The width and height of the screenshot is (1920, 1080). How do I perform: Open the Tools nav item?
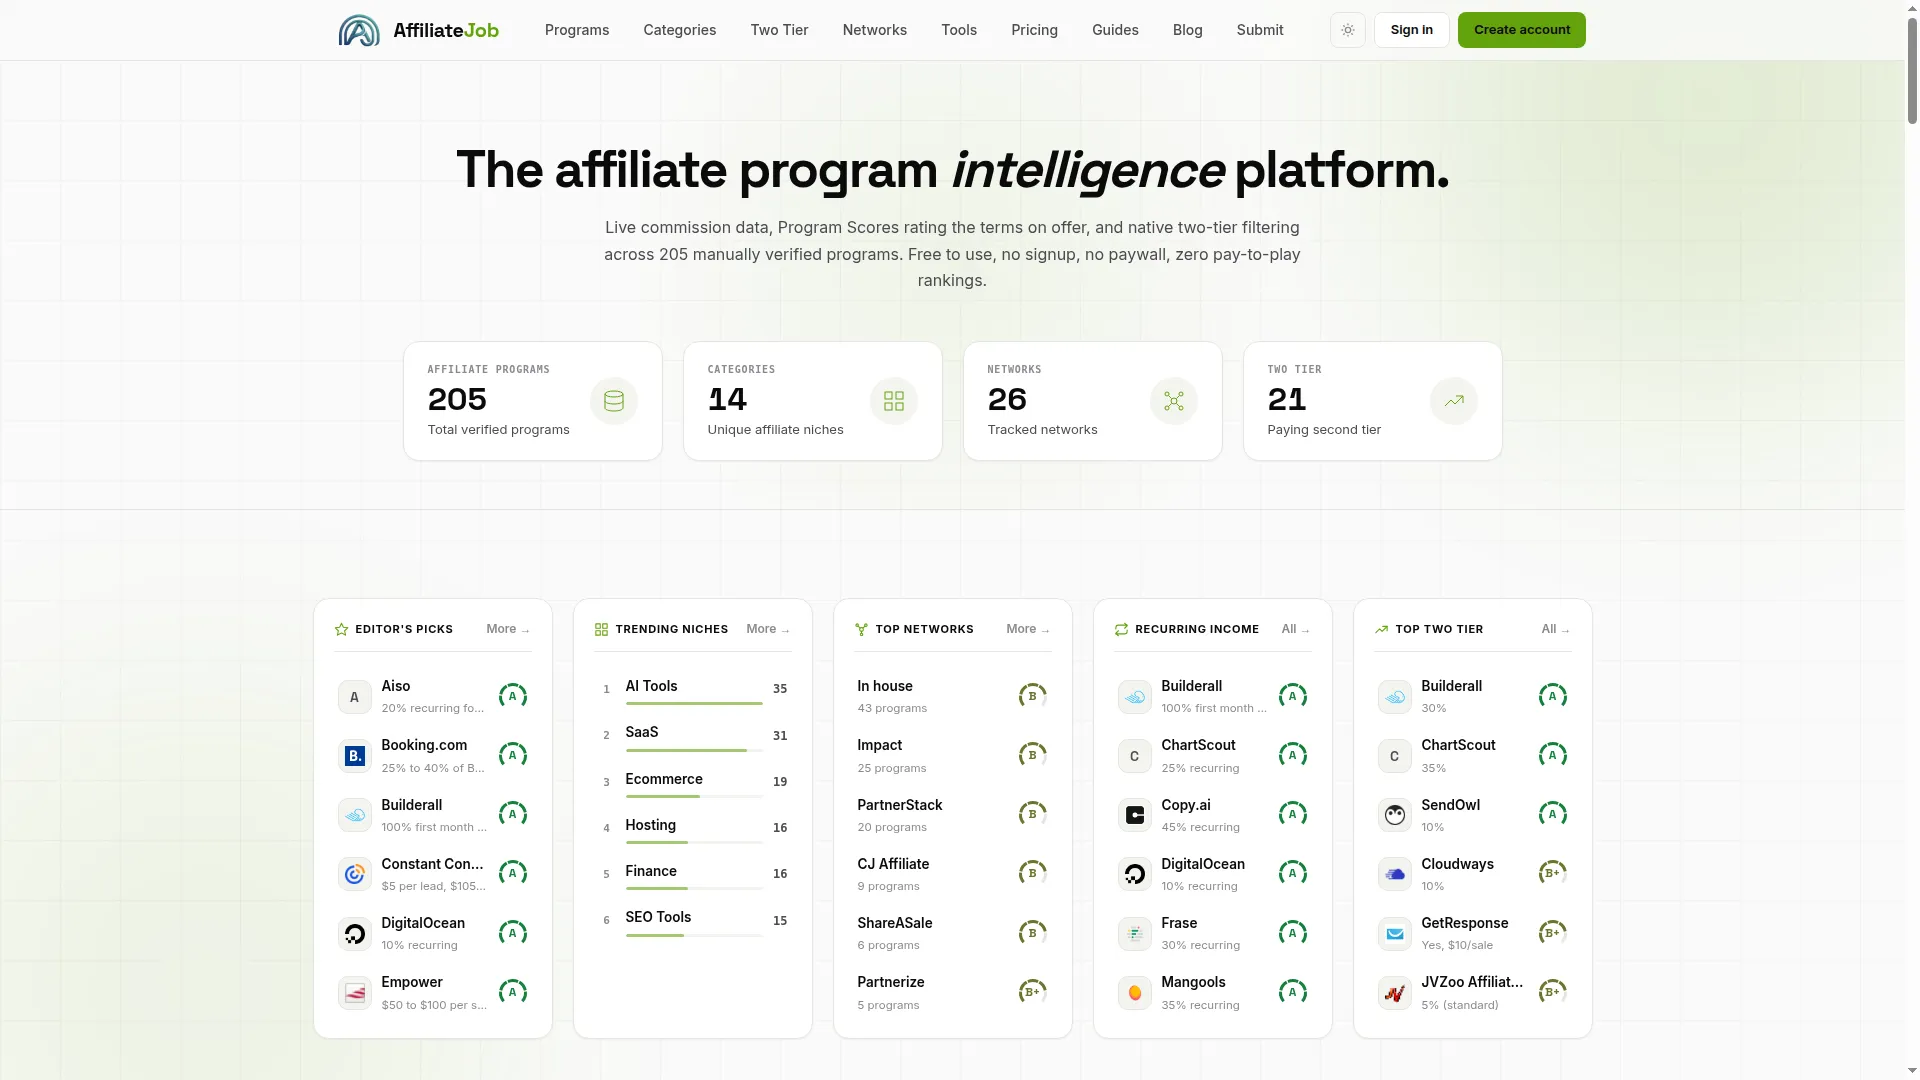point(958,30)
